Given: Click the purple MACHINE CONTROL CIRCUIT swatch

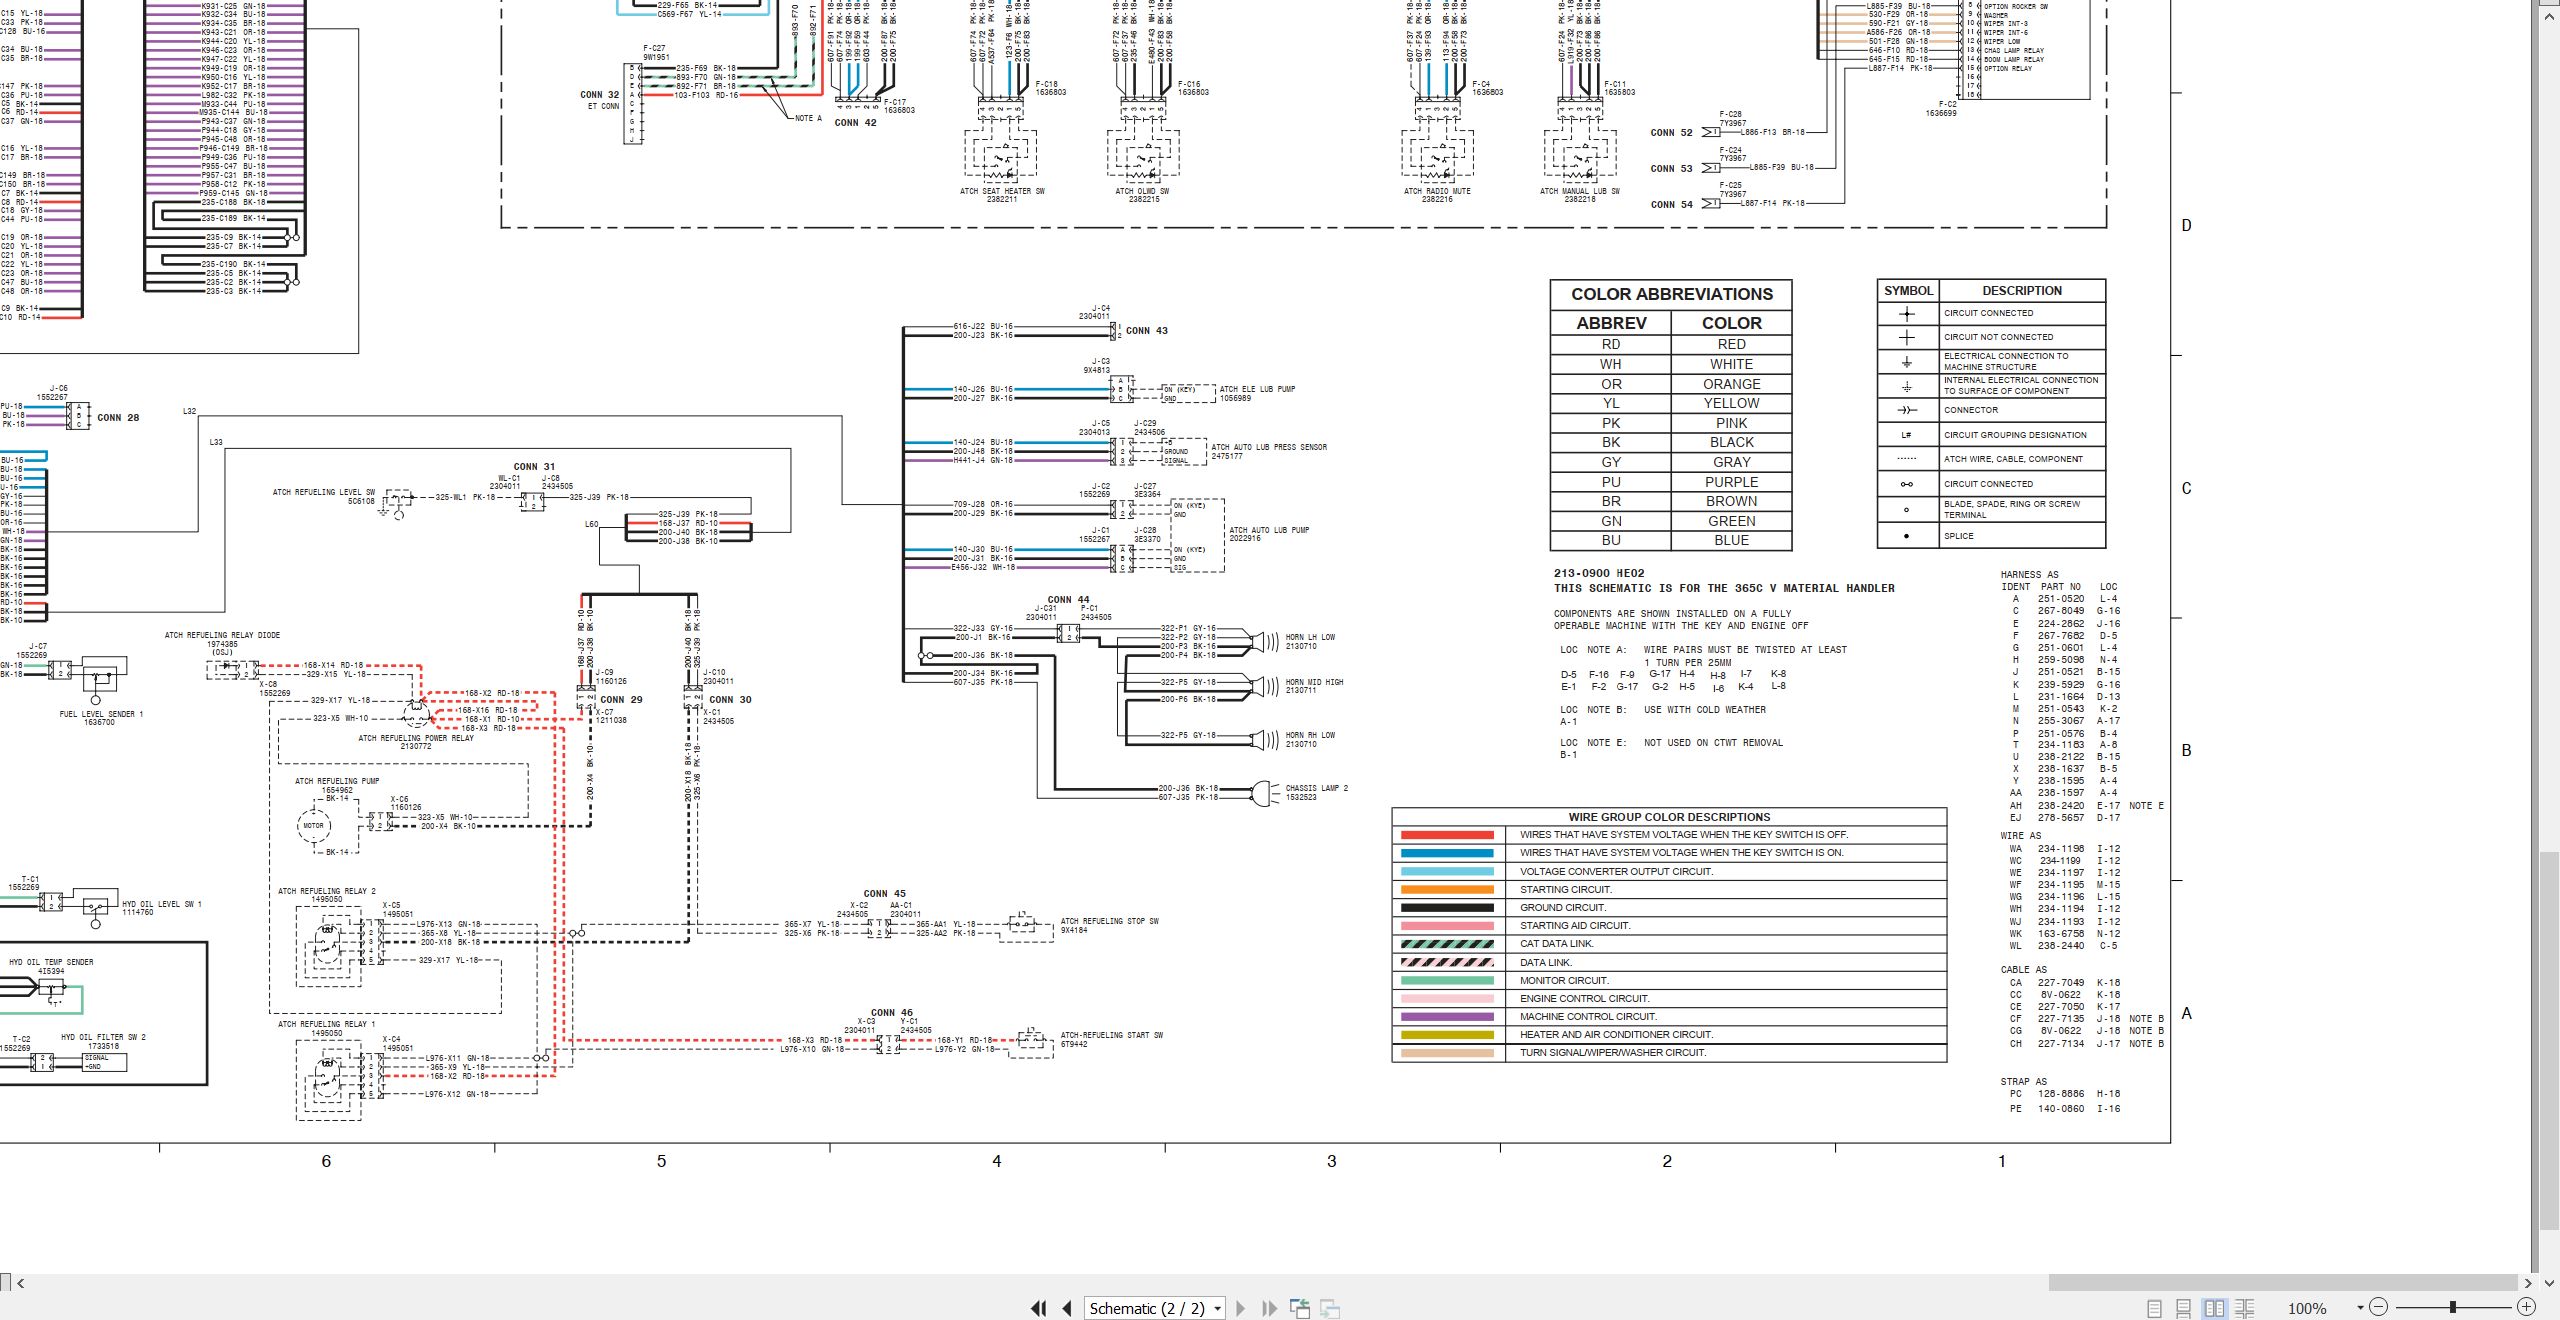Looking at the screenshot, I should pos(1447,1016).
